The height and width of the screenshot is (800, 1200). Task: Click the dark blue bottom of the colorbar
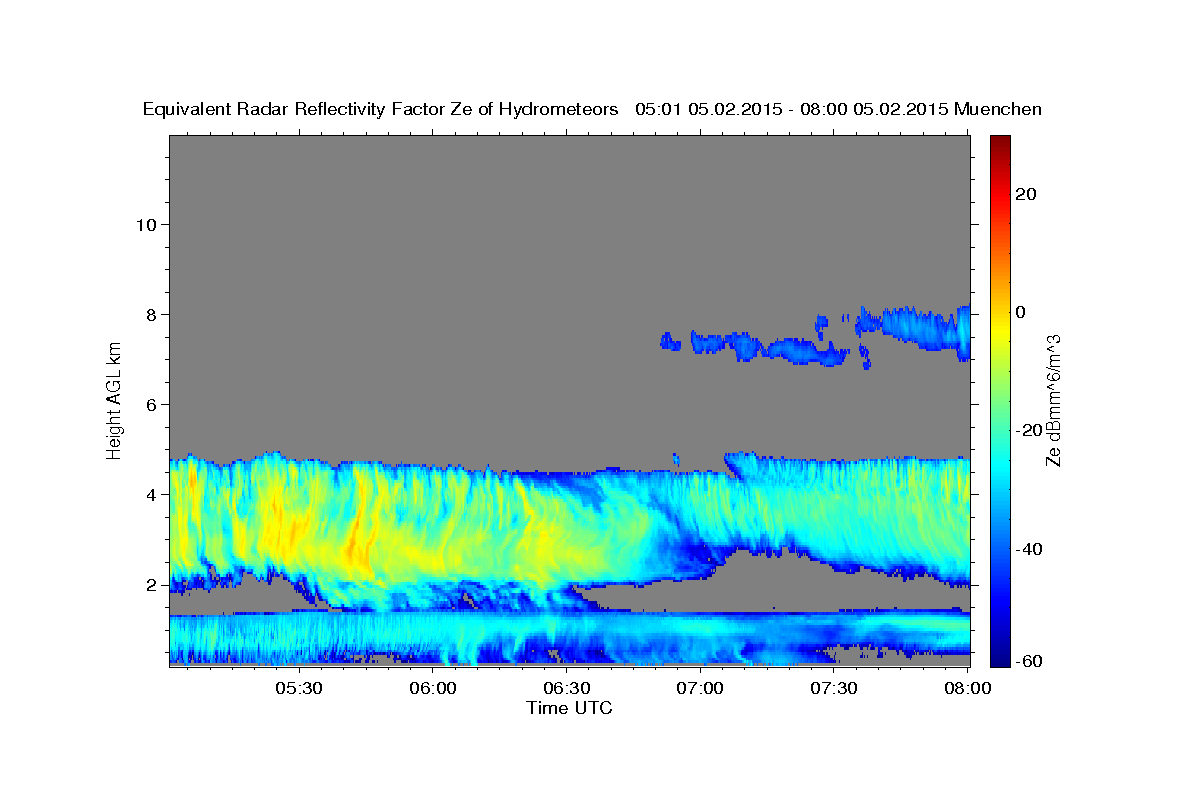point(1000,655)
